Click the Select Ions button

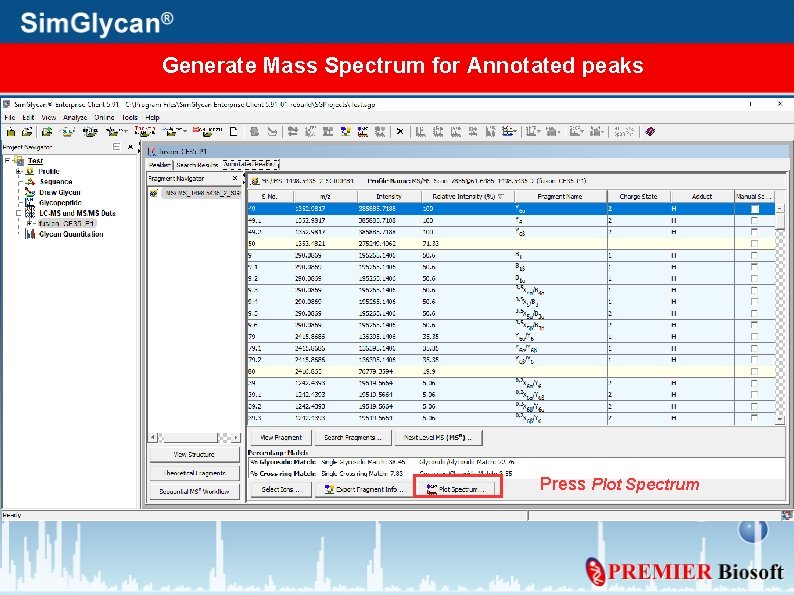click(281, 489)
